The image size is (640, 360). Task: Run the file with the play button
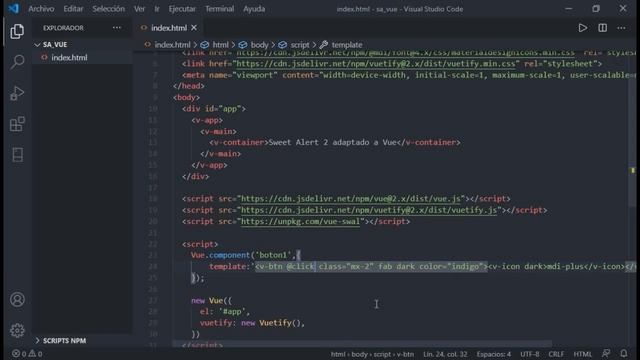point(582,28)
